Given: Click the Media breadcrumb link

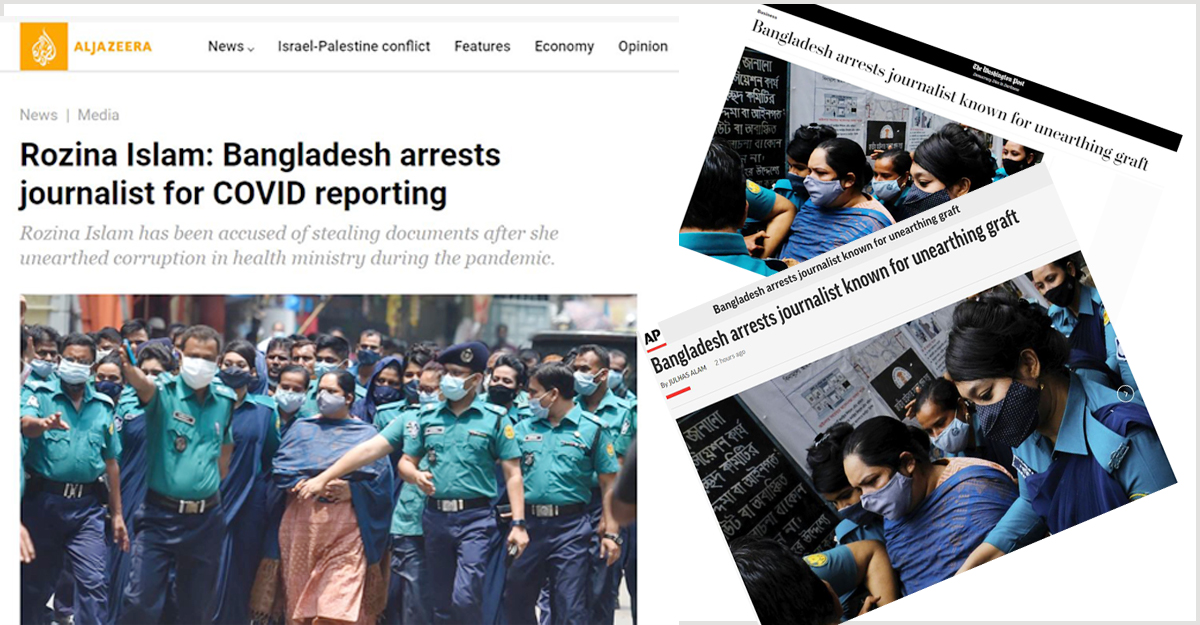Looking at the screenshot, I should point(98,115).
